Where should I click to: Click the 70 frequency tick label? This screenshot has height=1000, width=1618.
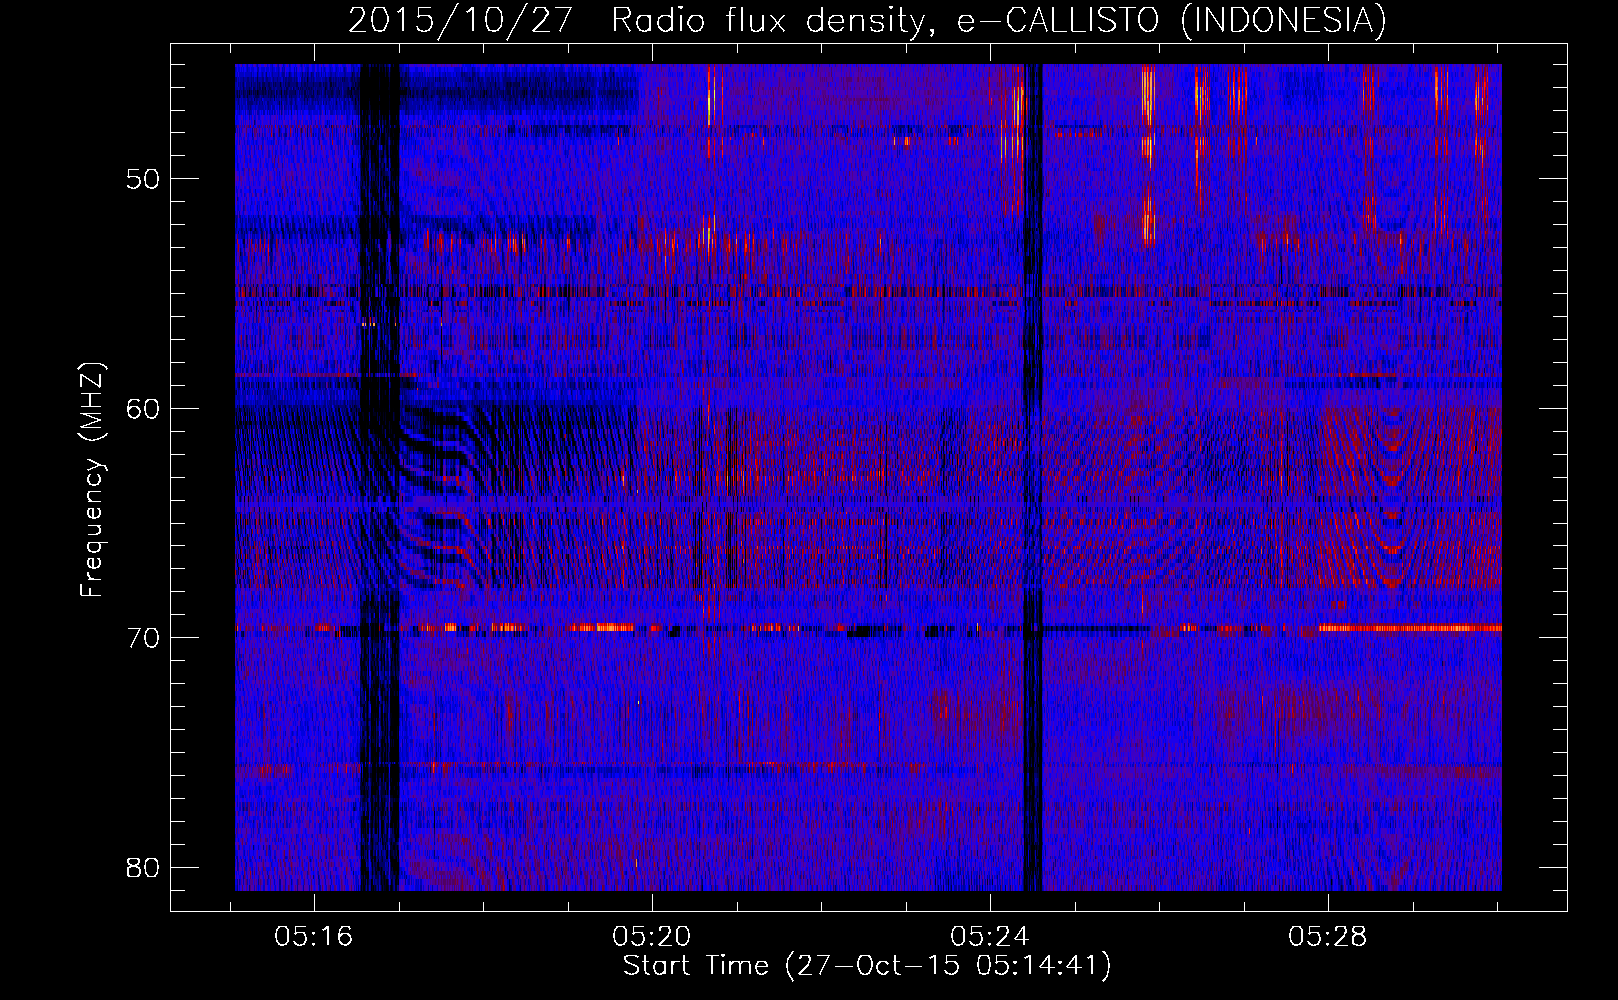[x=144, y=638]
